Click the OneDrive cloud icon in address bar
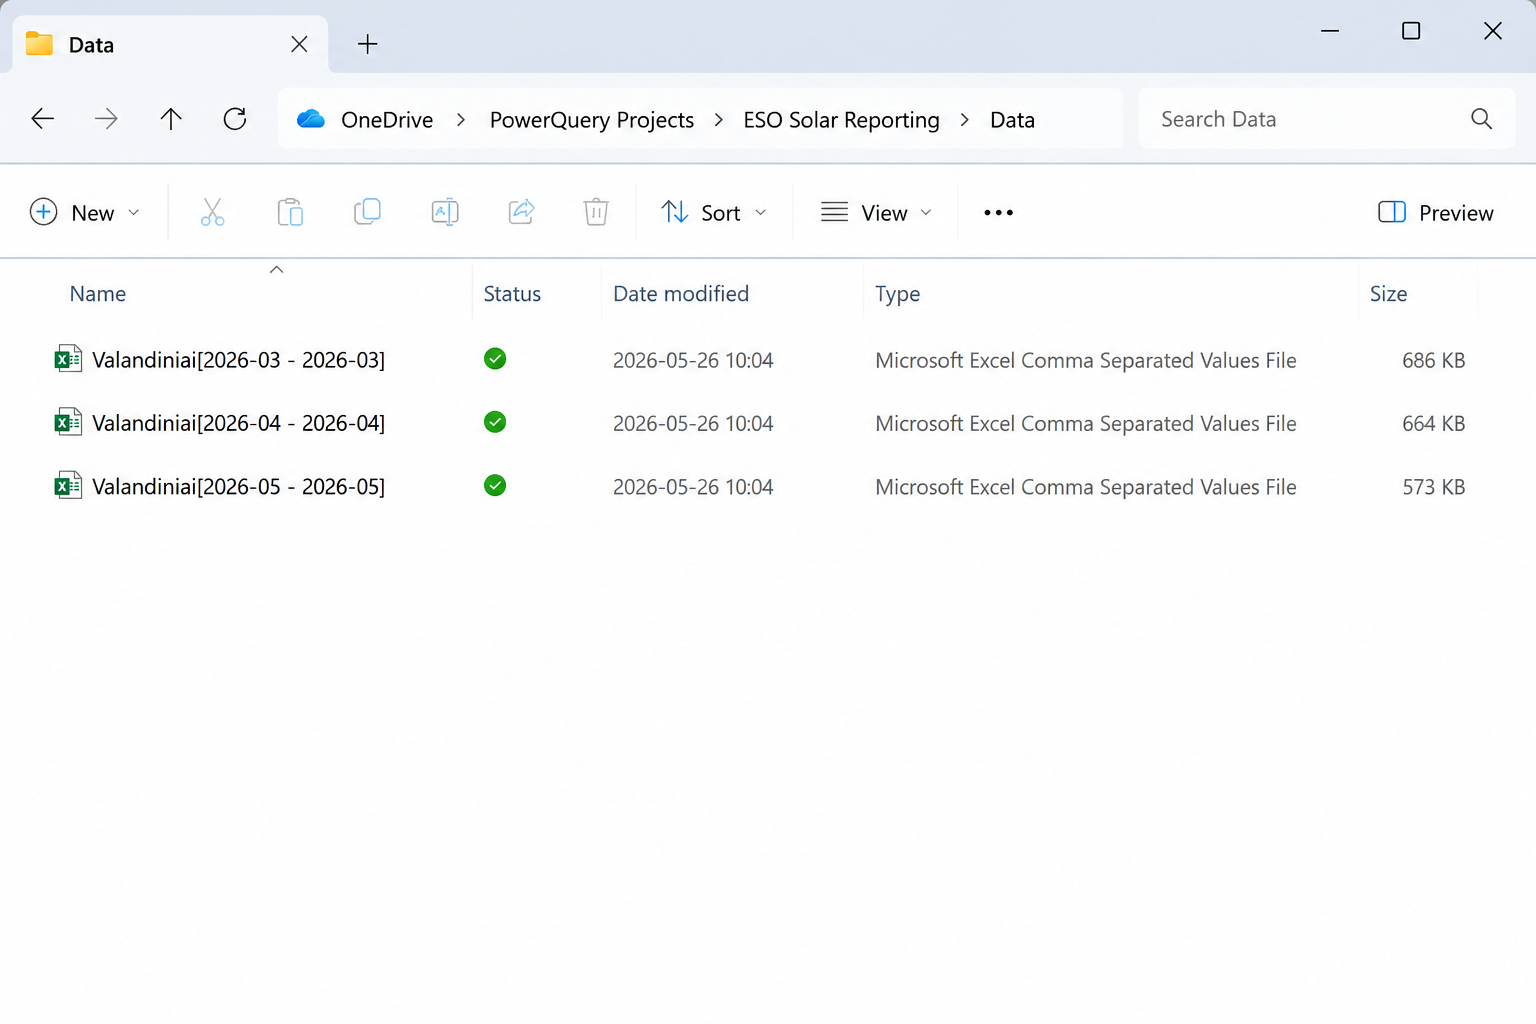Viewport: 1536px width, 1024px height. point(311,119)
